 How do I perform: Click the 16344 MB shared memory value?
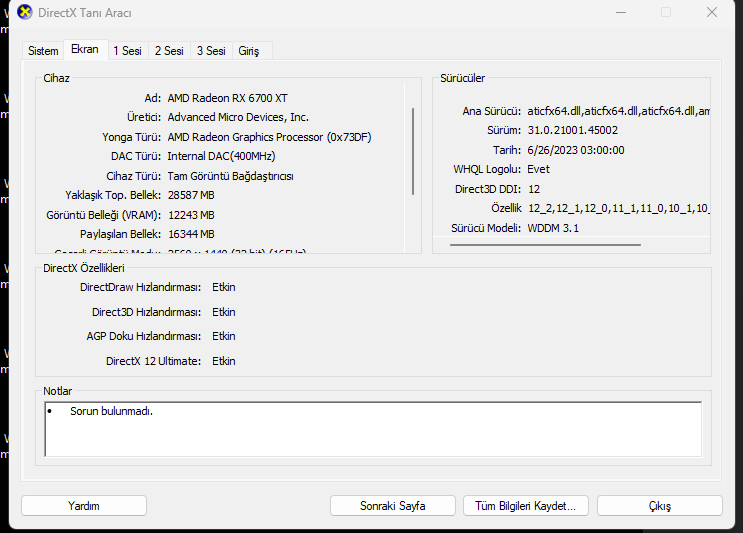(x=191, y=234)
